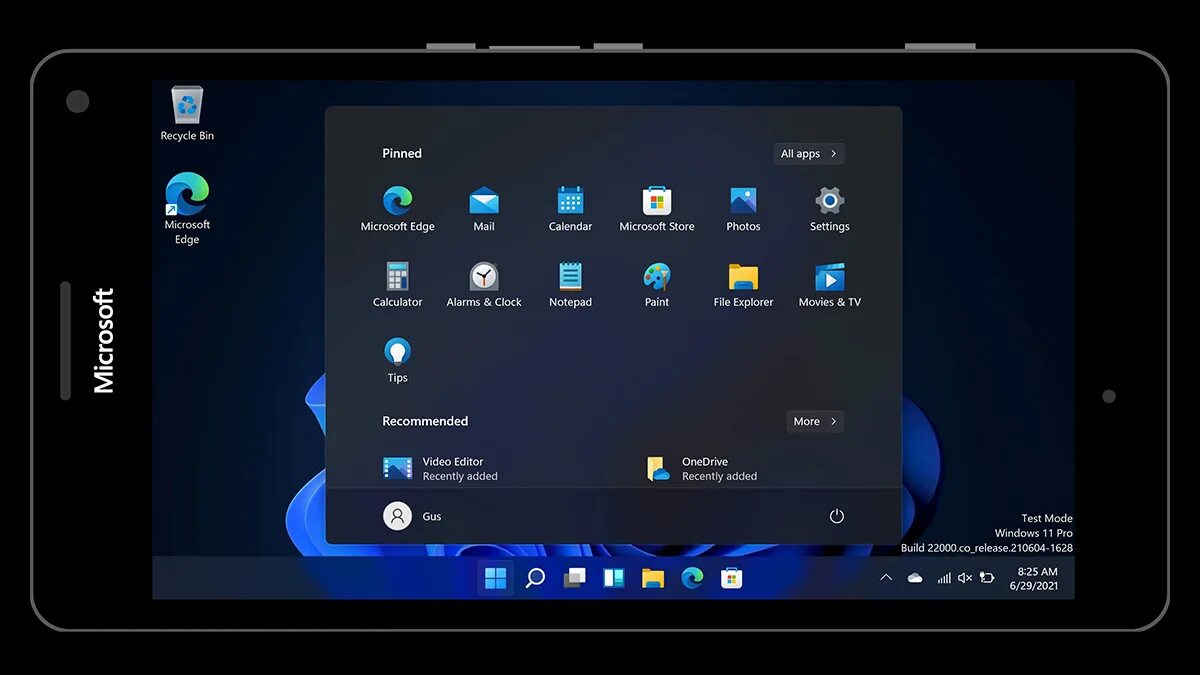Screen dimensions: 1200x675
Task: Open the Gus user account menu
Action: coord(412,516)
